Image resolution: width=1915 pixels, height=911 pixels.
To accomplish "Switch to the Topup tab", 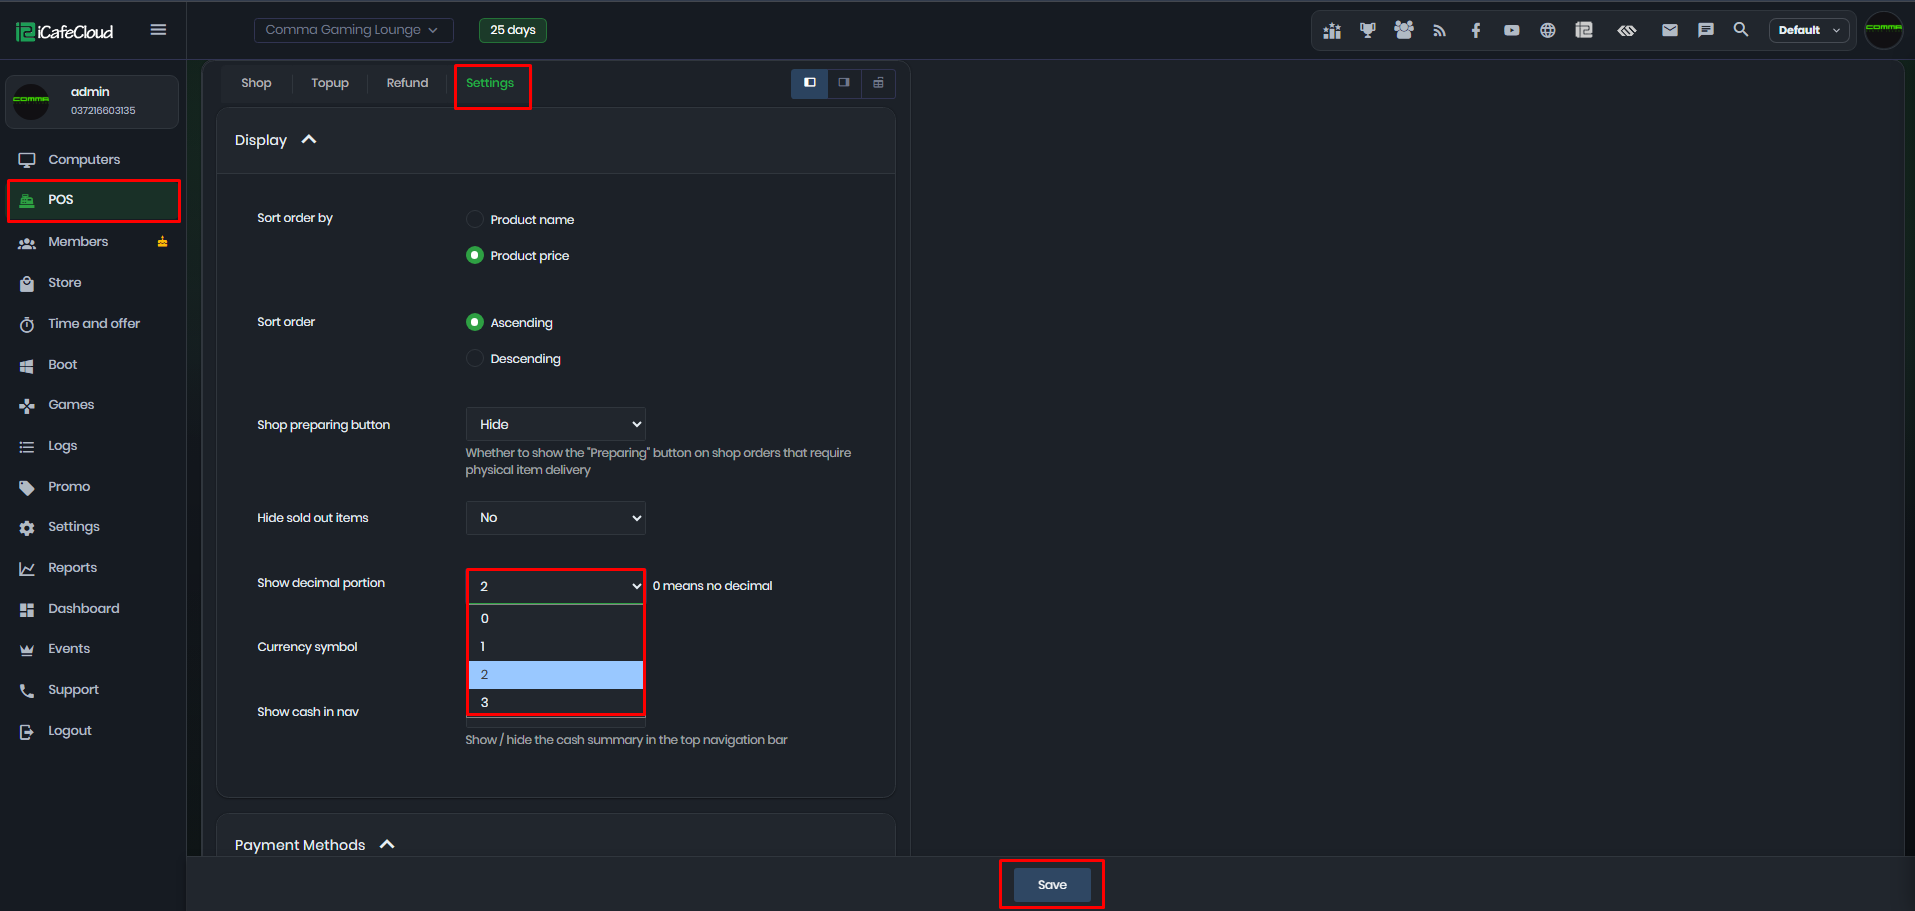I will 330,83.
